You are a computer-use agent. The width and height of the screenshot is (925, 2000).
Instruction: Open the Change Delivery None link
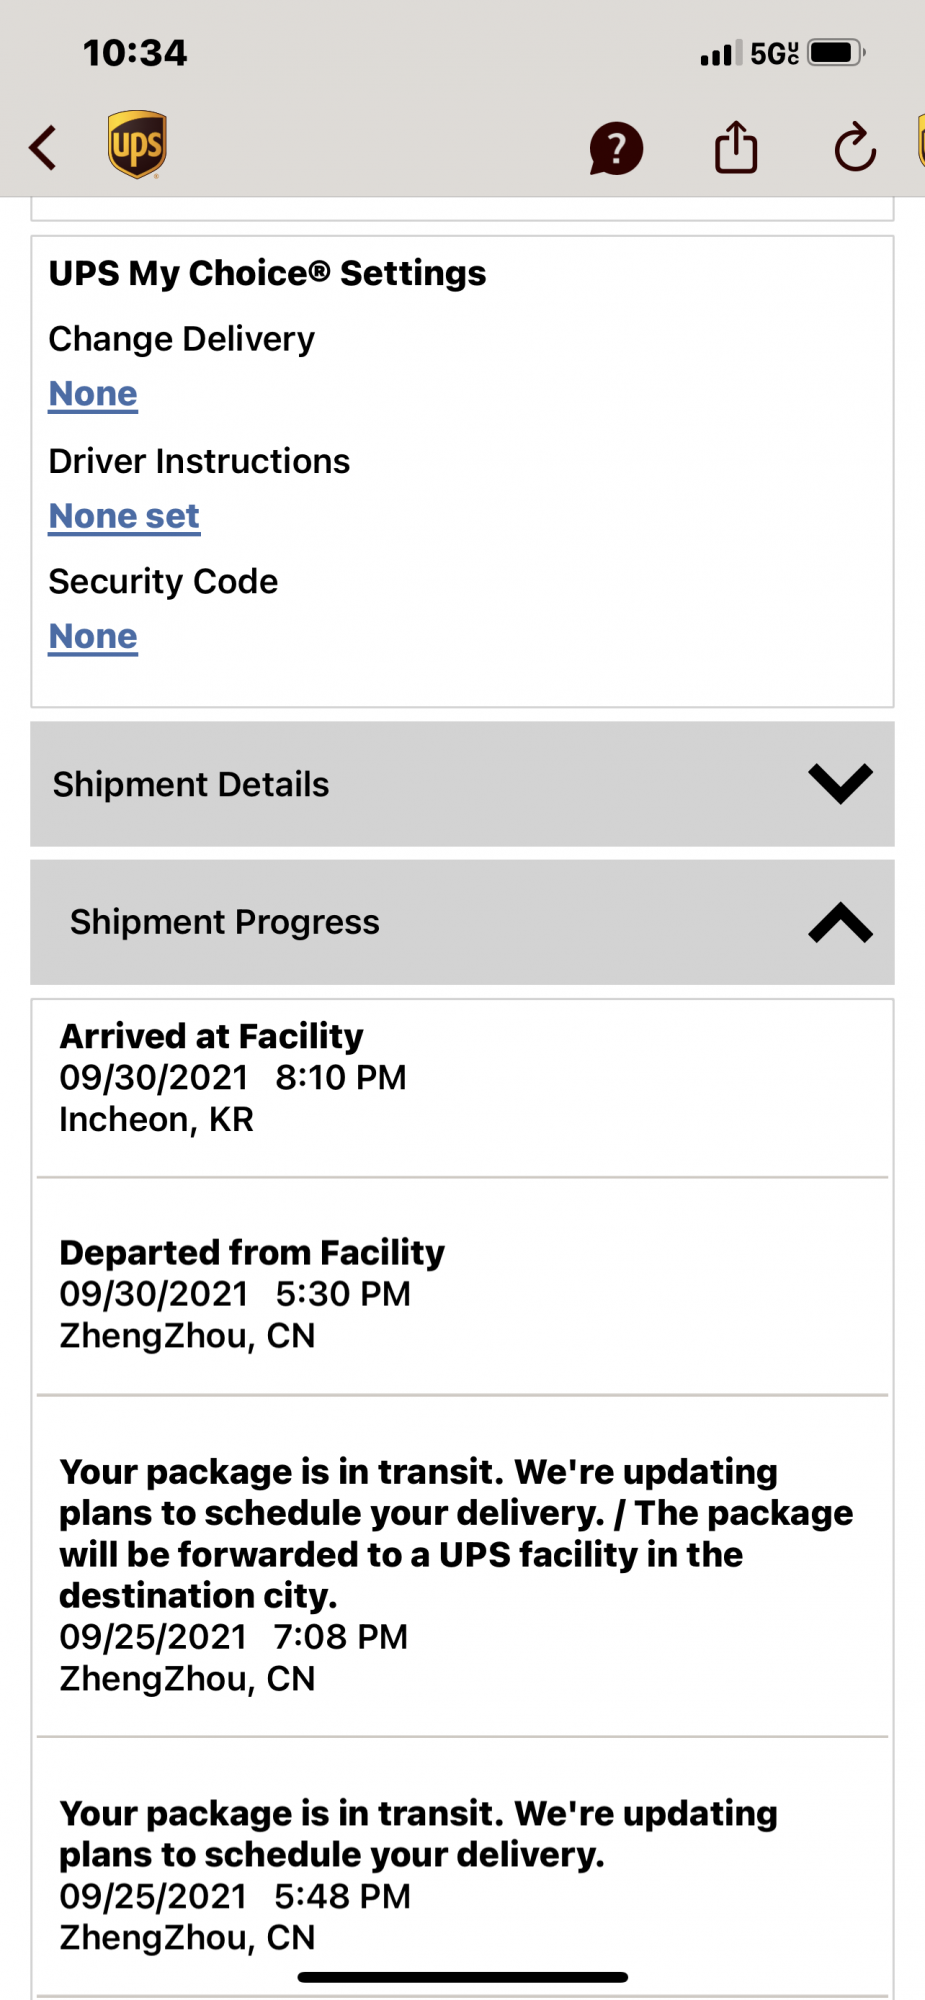coord(93,394)
